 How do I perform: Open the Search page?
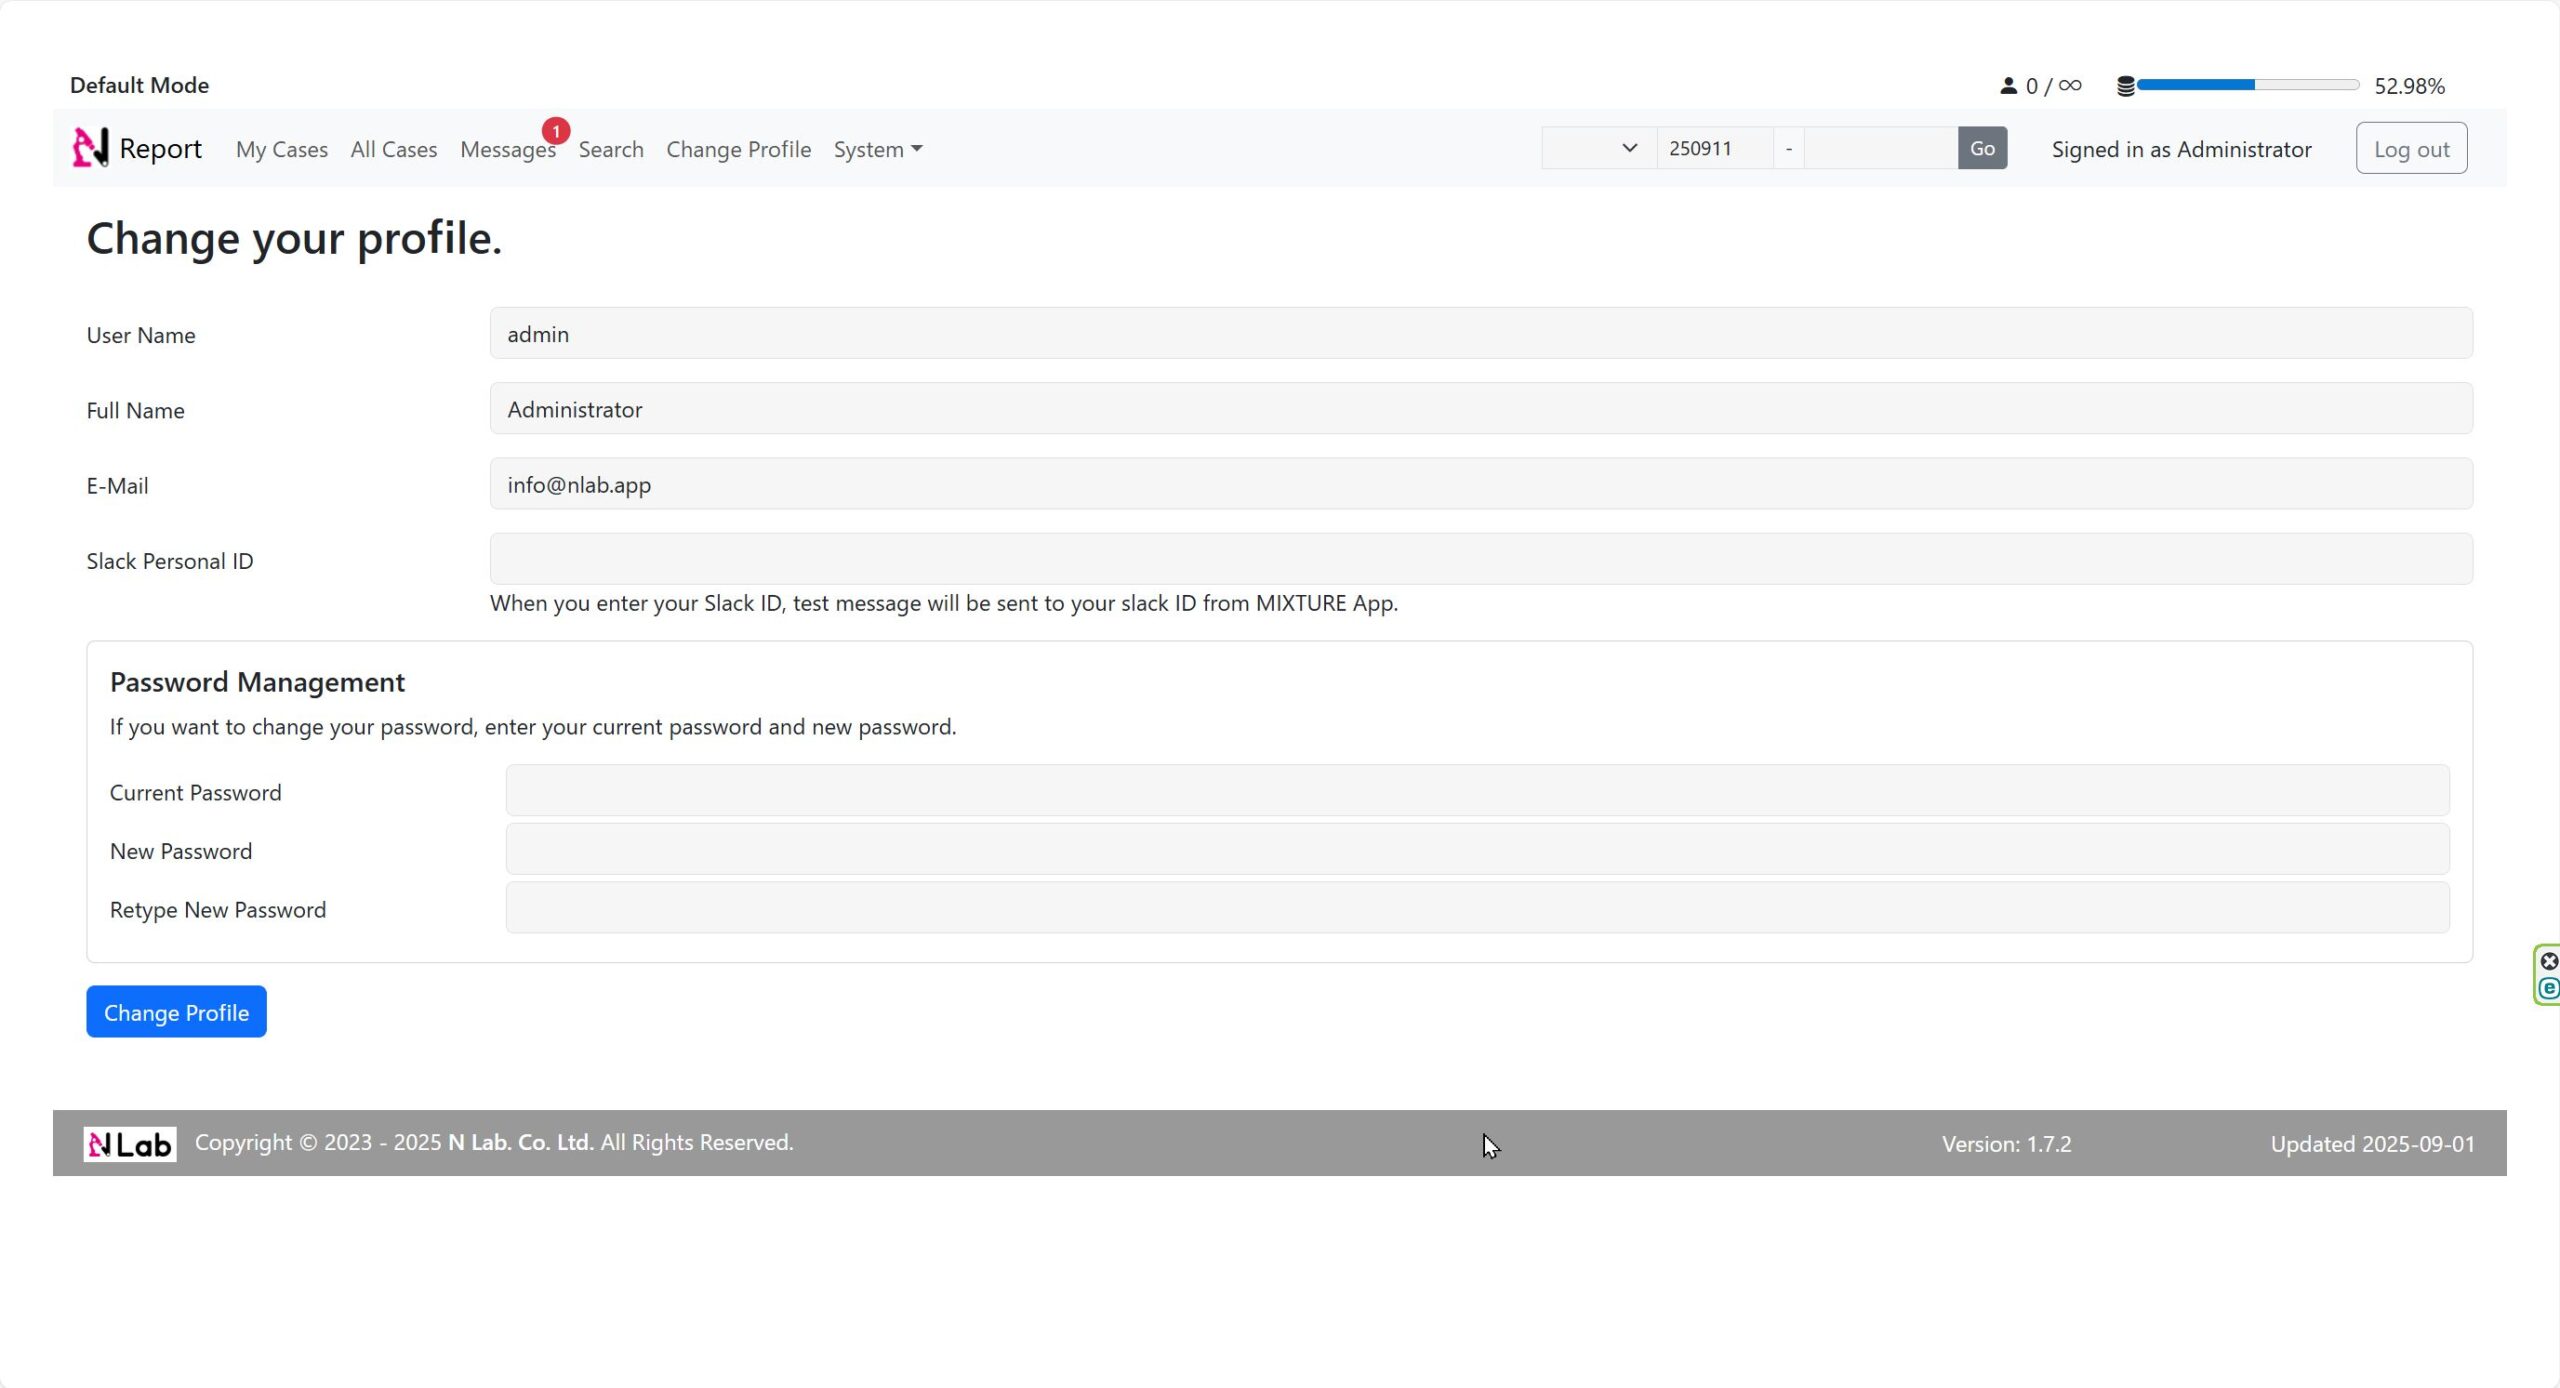point(611,149)
